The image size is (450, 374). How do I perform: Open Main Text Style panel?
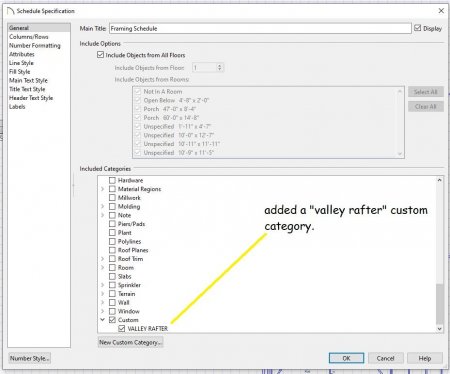28,80
